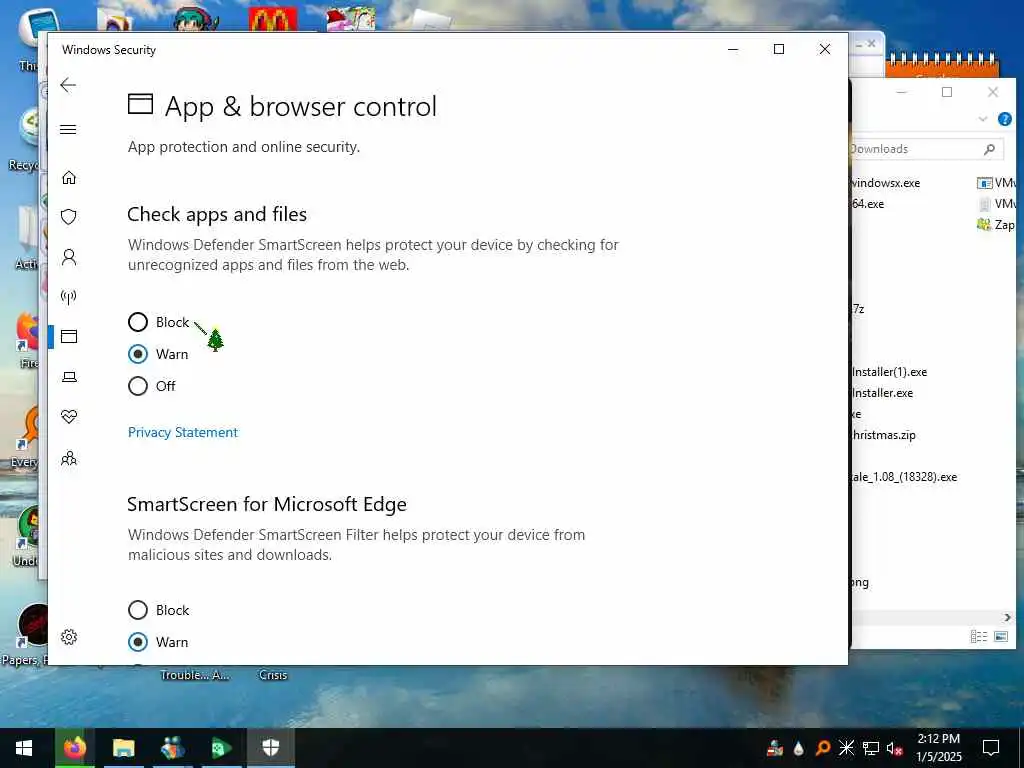Maximize the File Explorer window
The image size is (1024, 768).
(947, 92)
